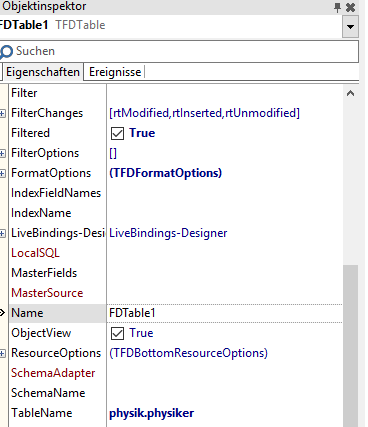Select the MasterFields property
368x427 pixels.
(x=44, y=273)
